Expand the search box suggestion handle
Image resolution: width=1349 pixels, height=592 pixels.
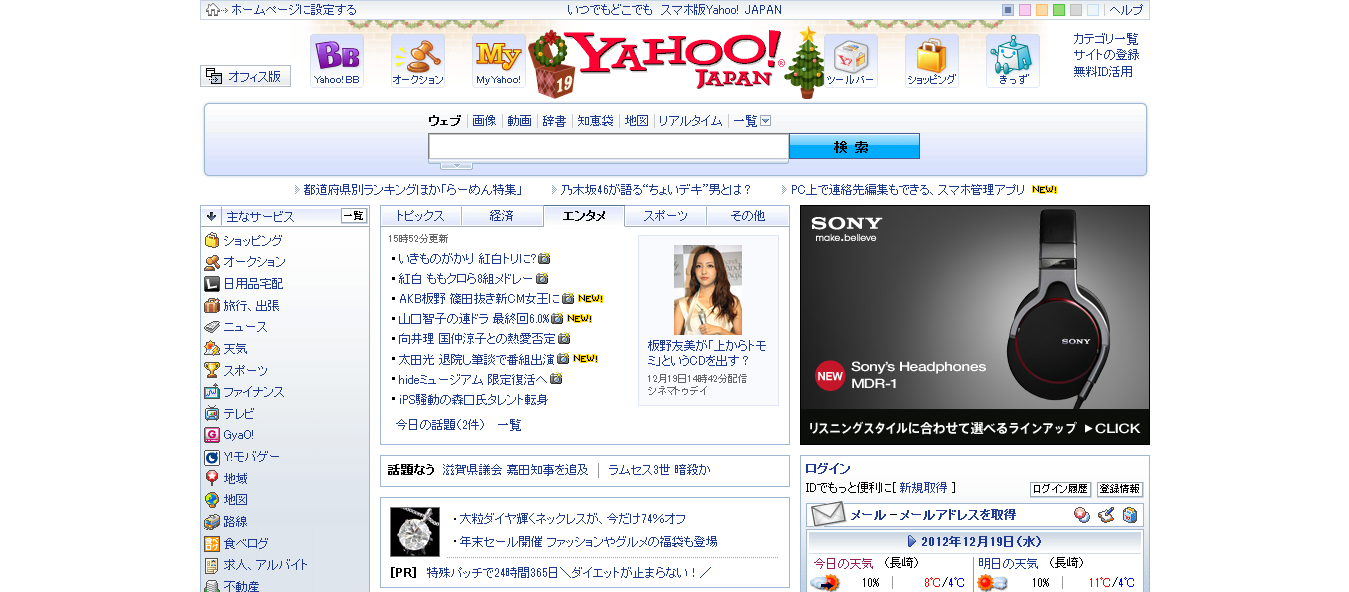point(456,165)
